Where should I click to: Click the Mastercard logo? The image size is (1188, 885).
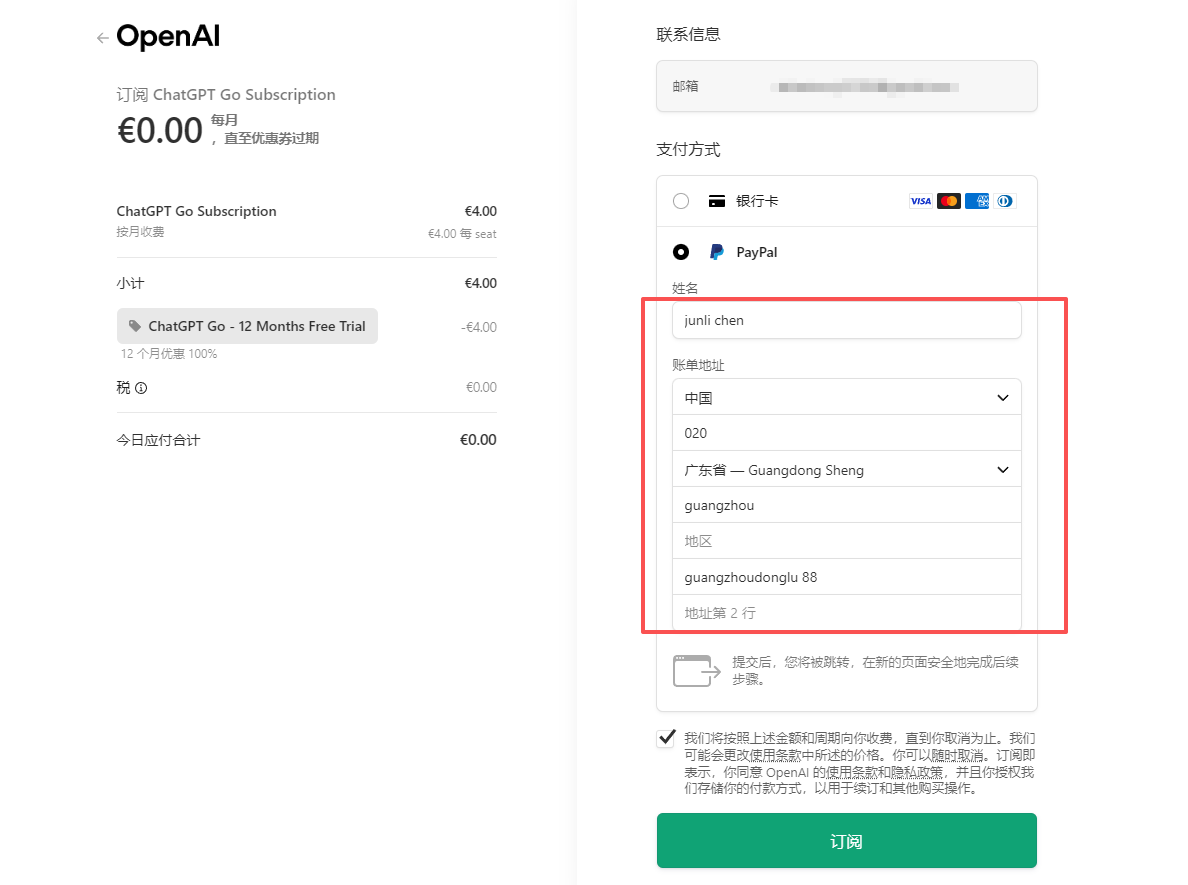pyautogui.click(x=948, y=201)
